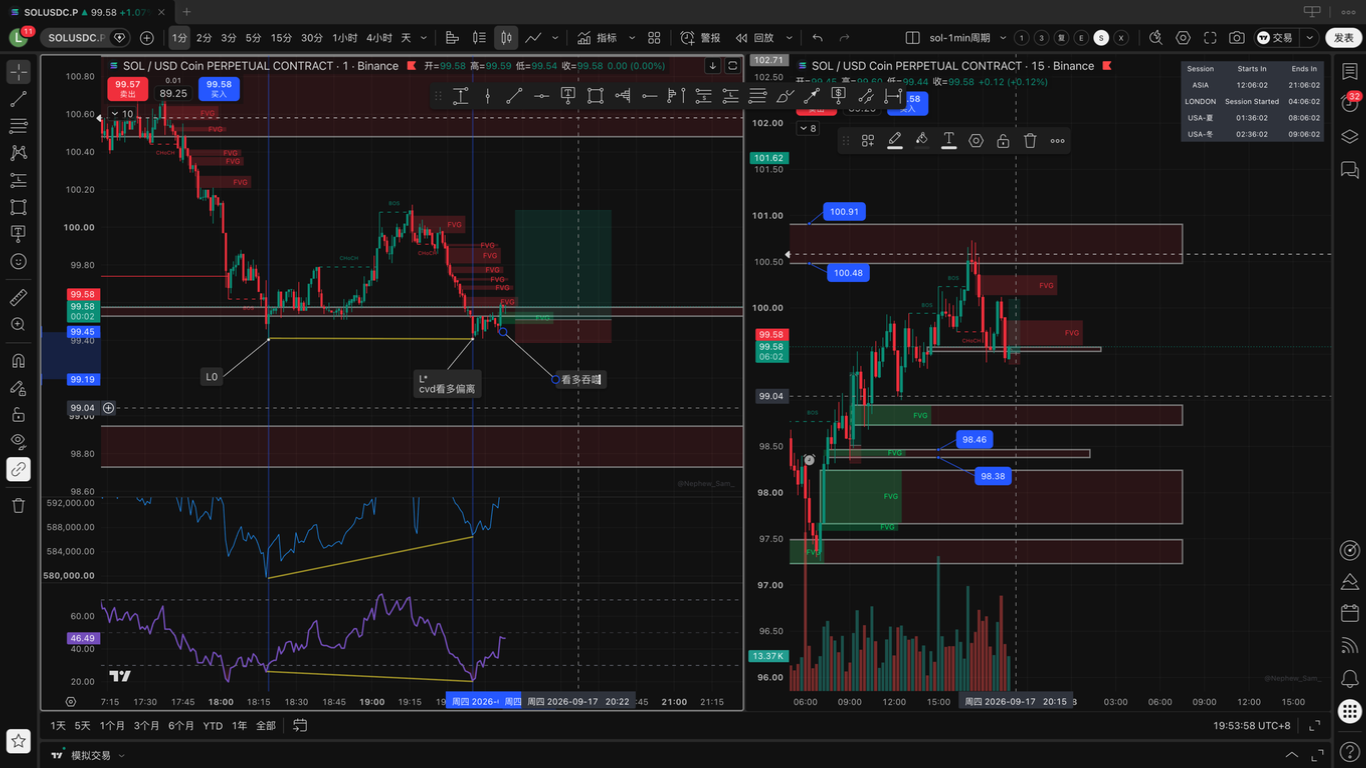
Task: Toggle lock all drawings in left sidebar
Action: coord(18,415)
